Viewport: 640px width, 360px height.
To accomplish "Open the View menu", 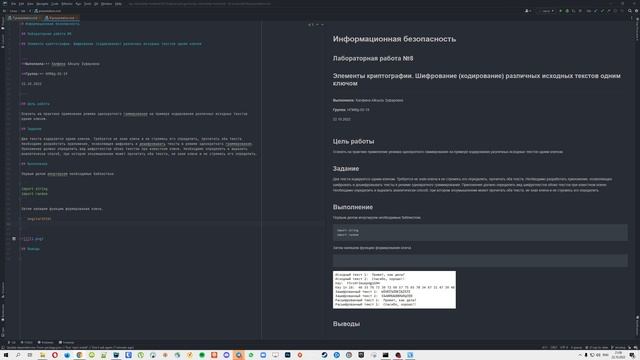I will coord(30,4).
